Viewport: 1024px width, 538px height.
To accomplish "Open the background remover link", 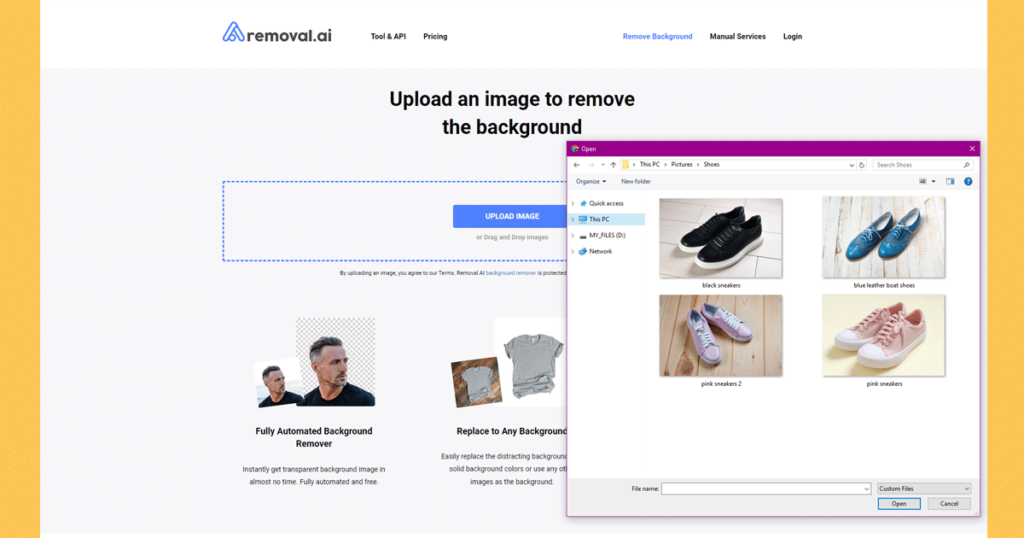I will (x=511, y=273).
